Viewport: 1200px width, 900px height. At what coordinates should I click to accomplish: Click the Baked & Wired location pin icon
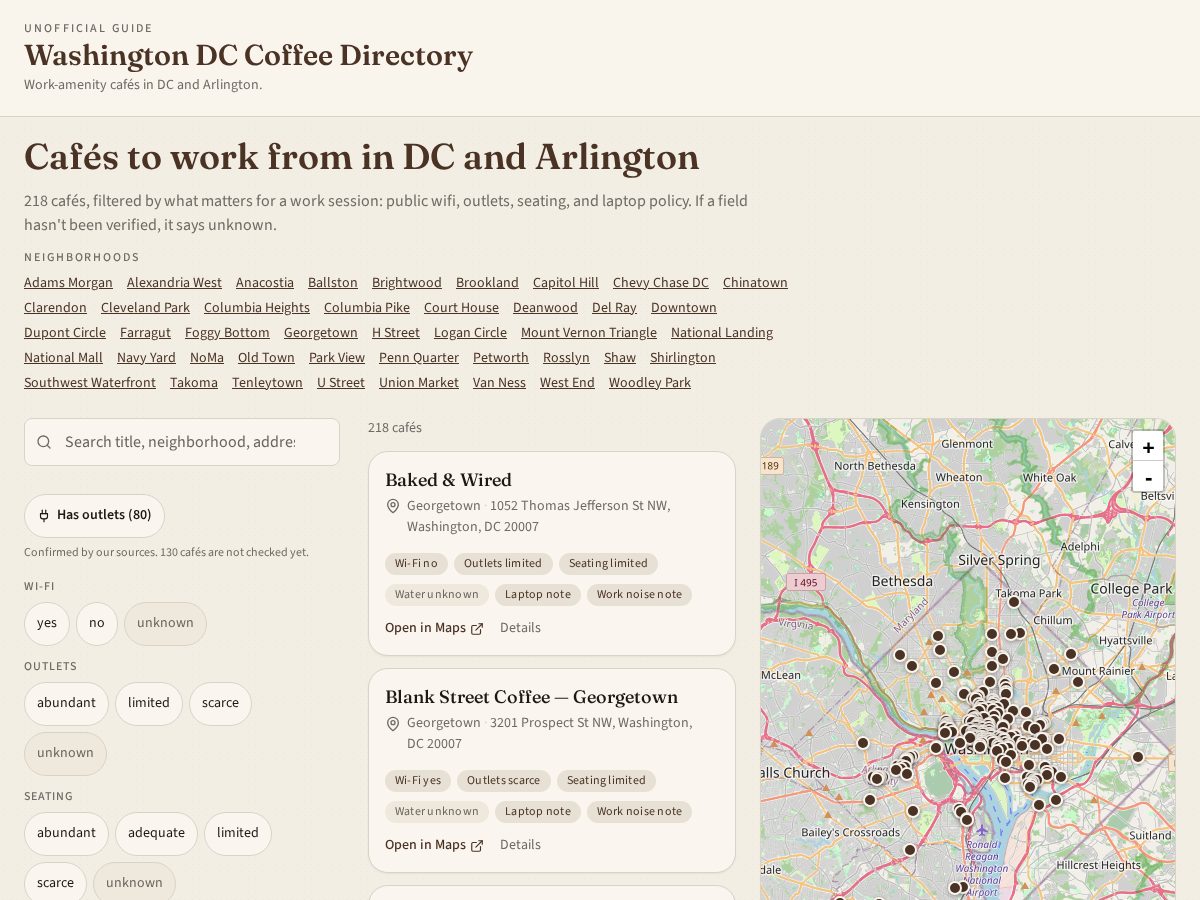(x=393, y=506)
